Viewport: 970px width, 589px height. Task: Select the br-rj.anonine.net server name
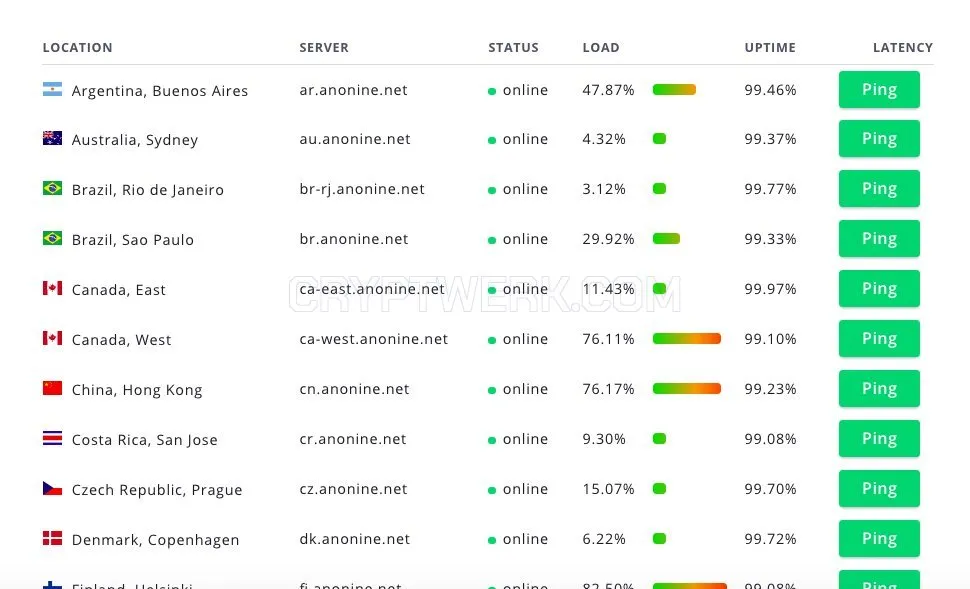362,189
